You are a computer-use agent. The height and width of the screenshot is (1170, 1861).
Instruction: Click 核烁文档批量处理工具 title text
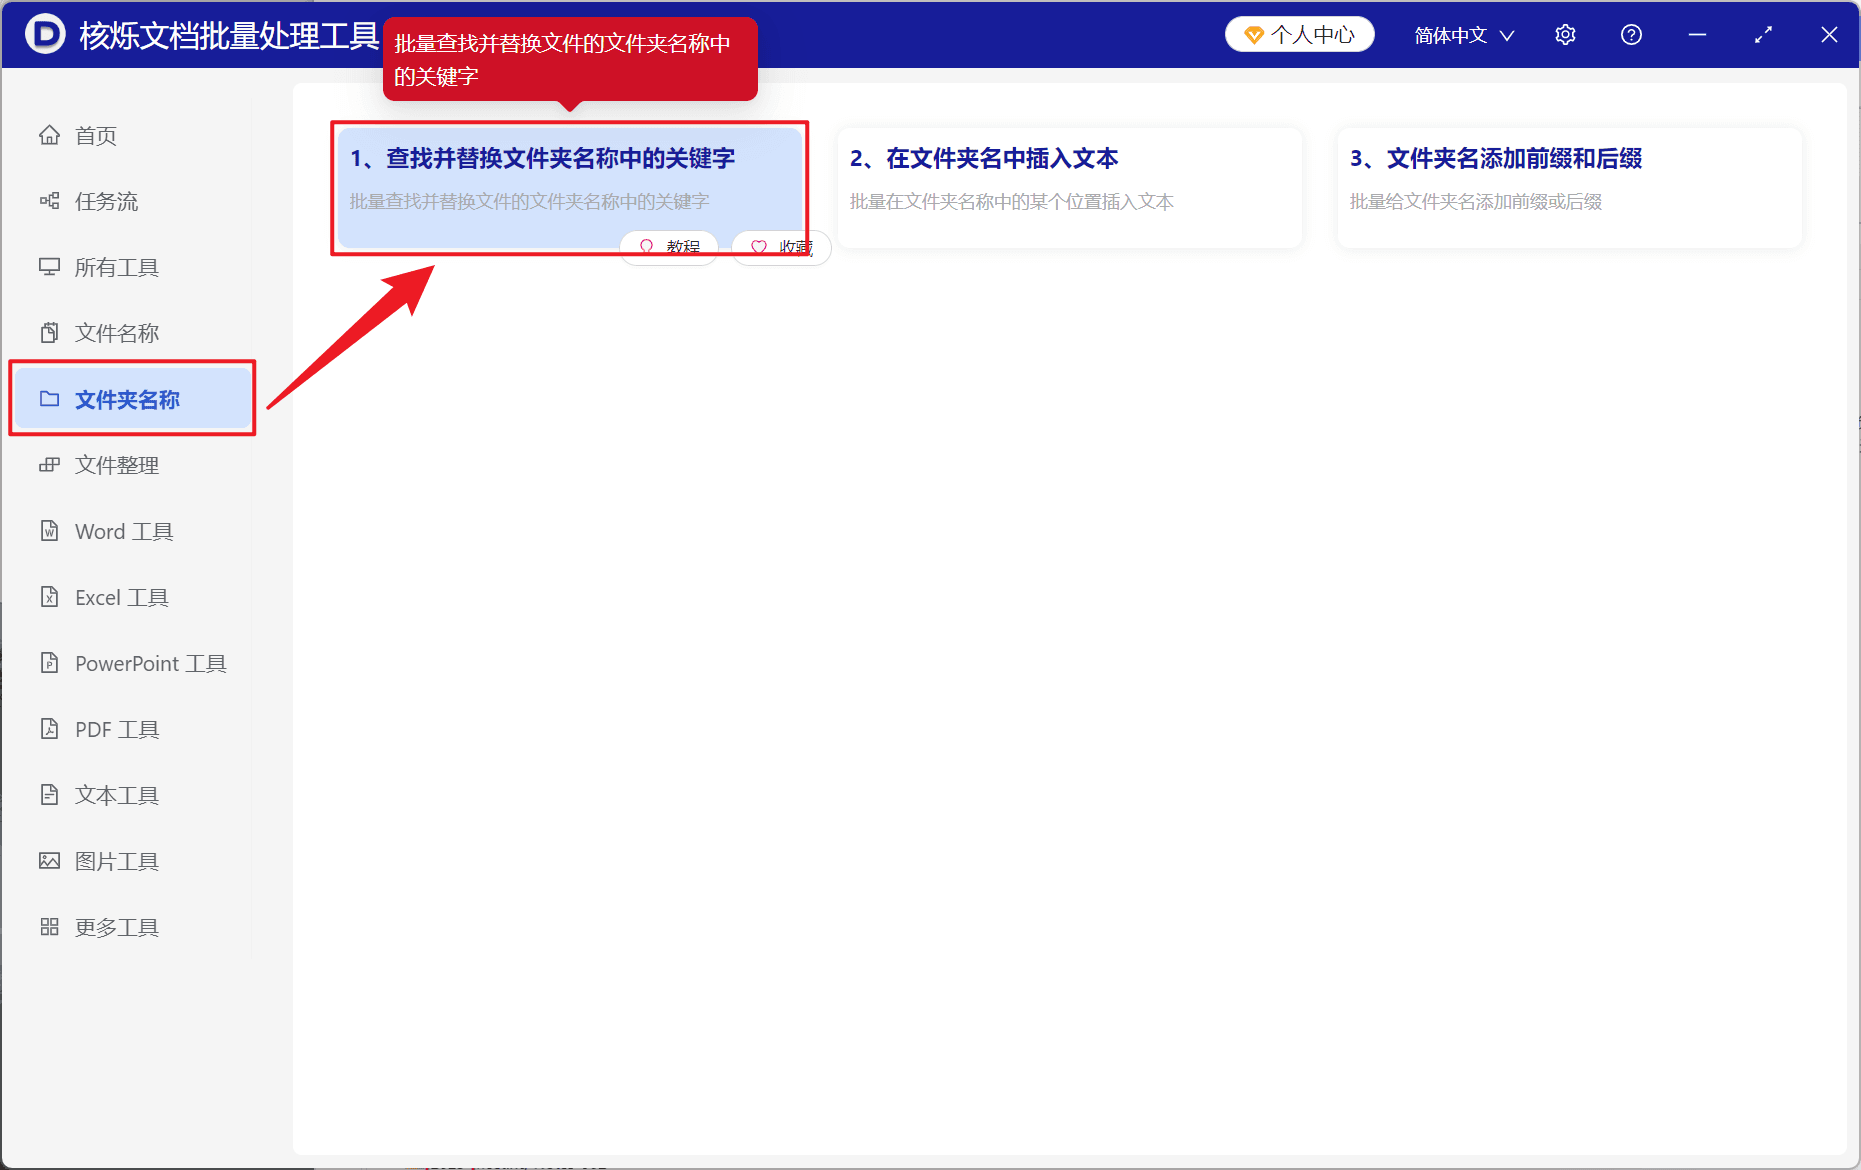click(x=229, y=35)
